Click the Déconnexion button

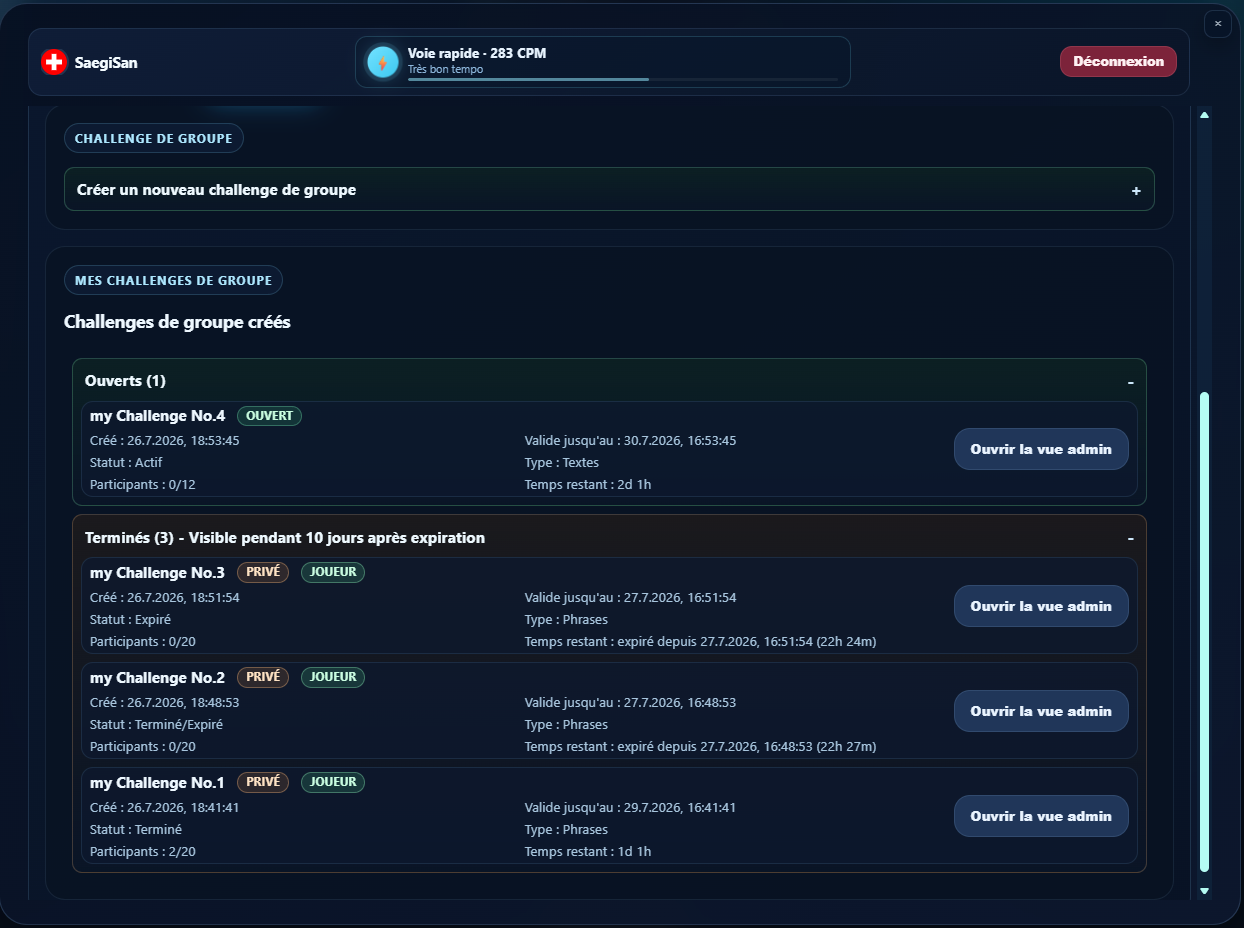(x=1118, y=61)
